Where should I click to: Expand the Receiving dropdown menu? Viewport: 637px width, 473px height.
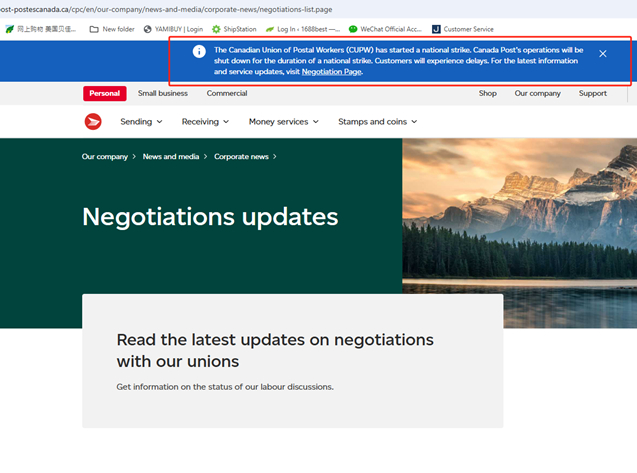[x=205, y=122]
